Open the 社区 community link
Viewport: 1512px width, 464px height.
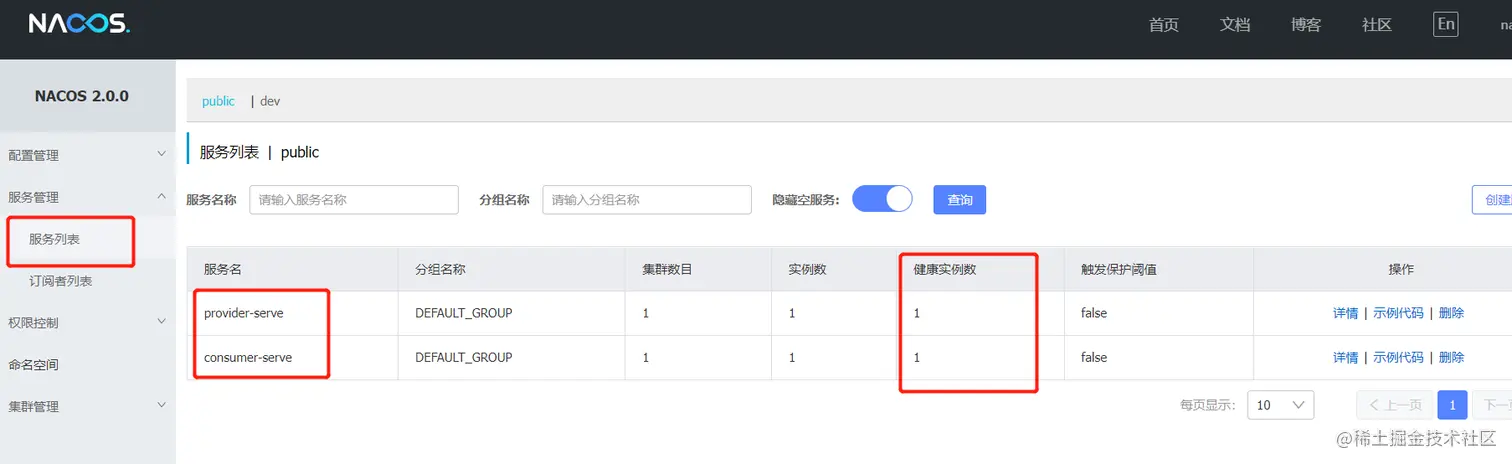1377,25
